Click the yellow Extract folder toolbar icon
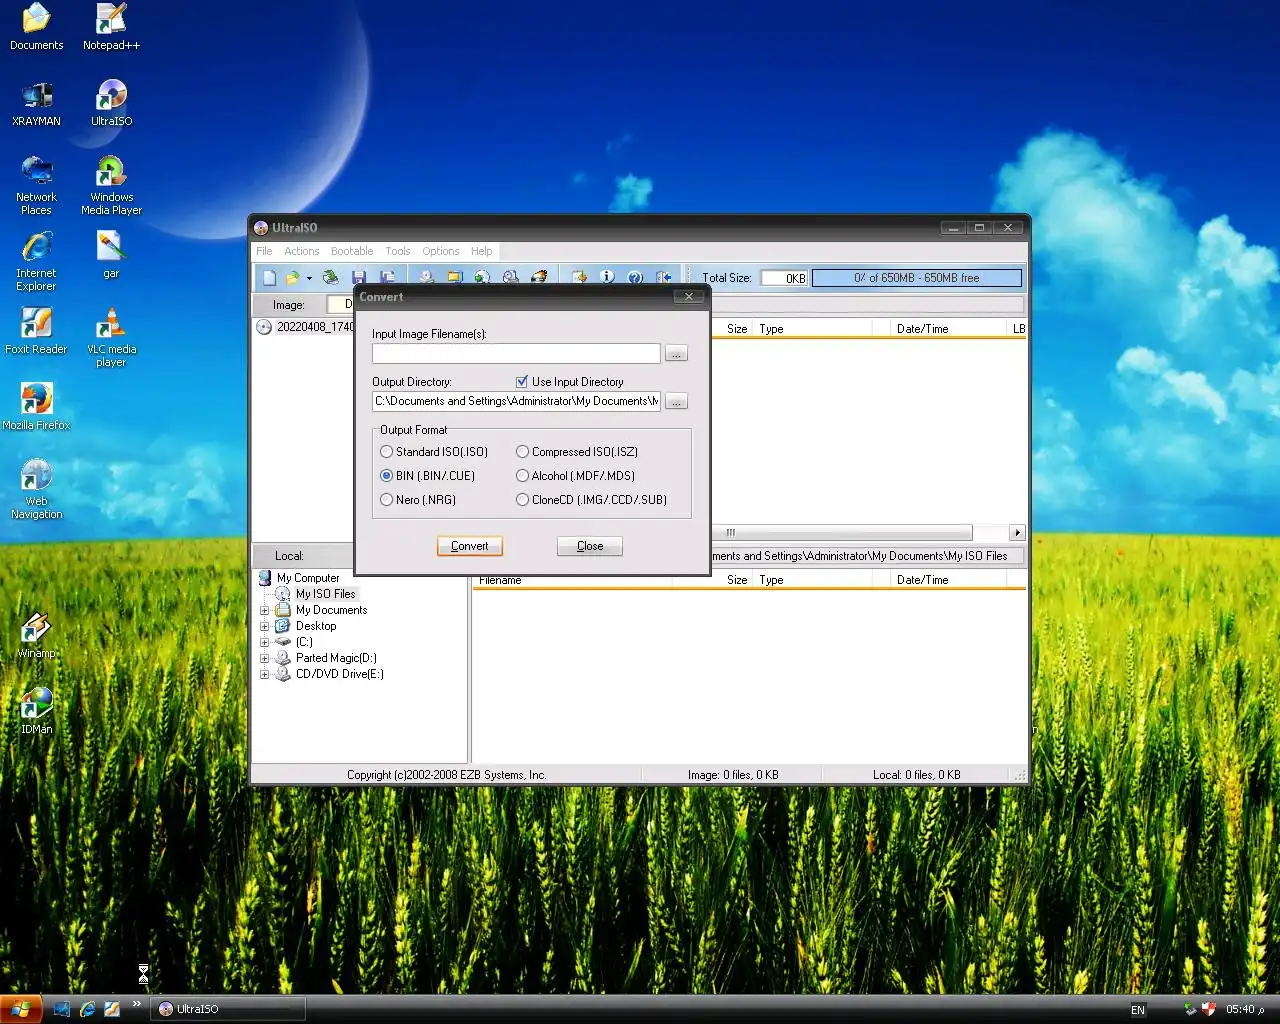Viewport: 1280px width, 1024px height. click(x=454, y=277)
